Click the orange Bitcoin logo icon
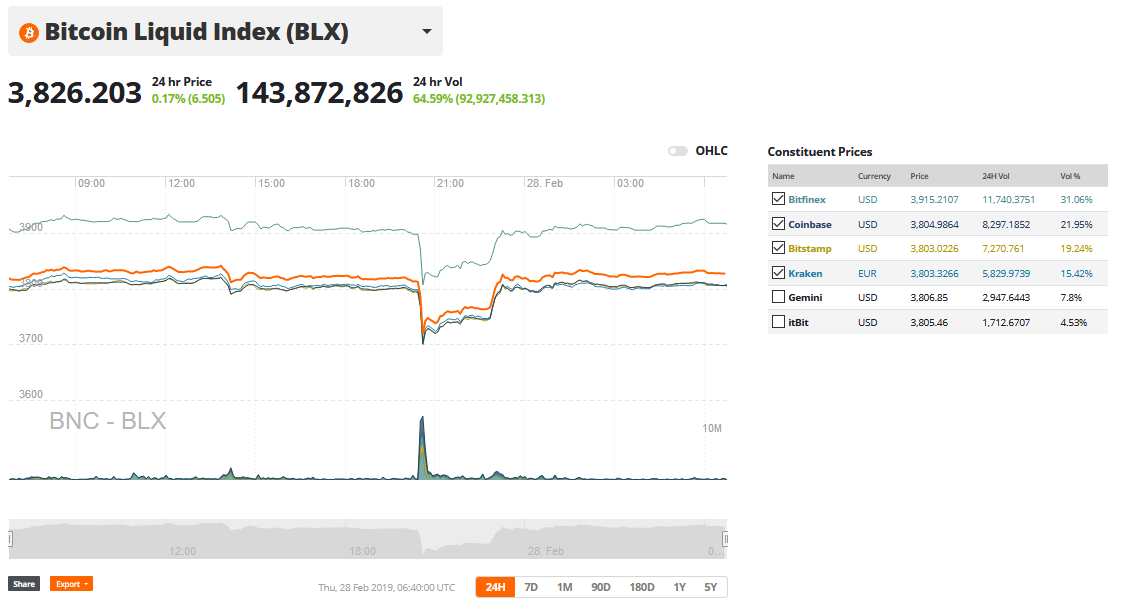 (29, 32)
